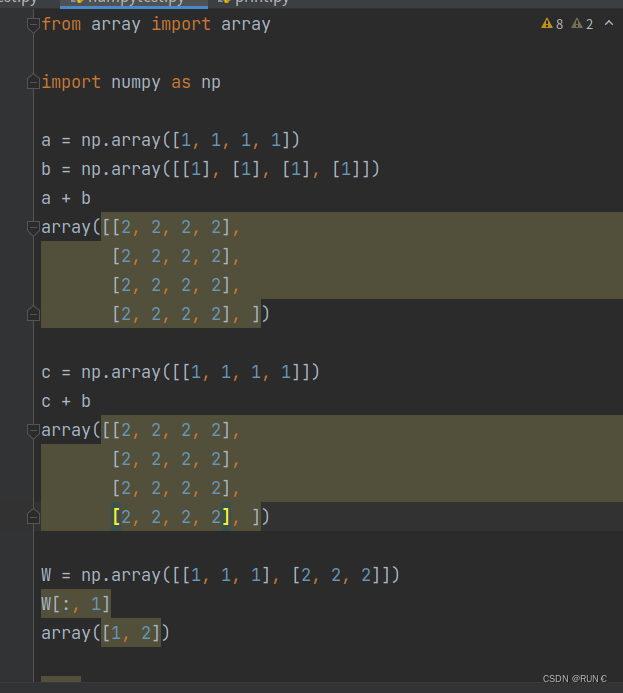Click the 'np' alias in import statement
This screenshot has width=623, height=693.
[211, 83]
